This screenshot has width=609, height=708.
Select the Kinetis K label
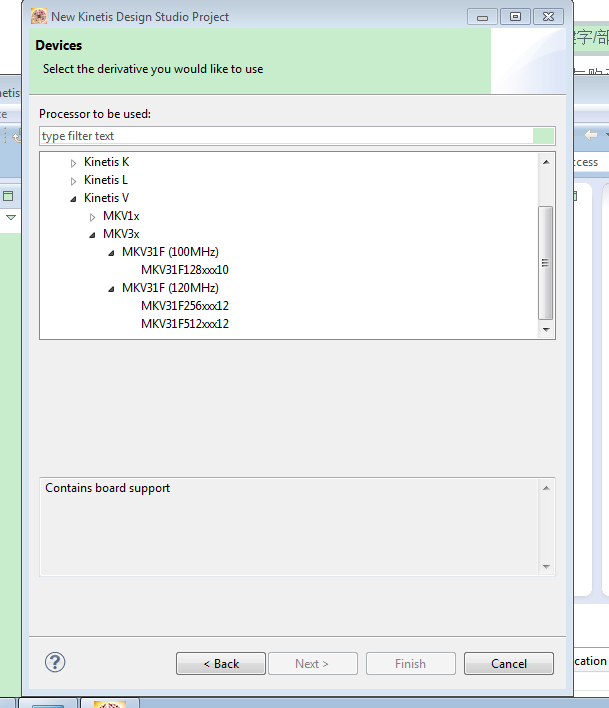(107, 162)
